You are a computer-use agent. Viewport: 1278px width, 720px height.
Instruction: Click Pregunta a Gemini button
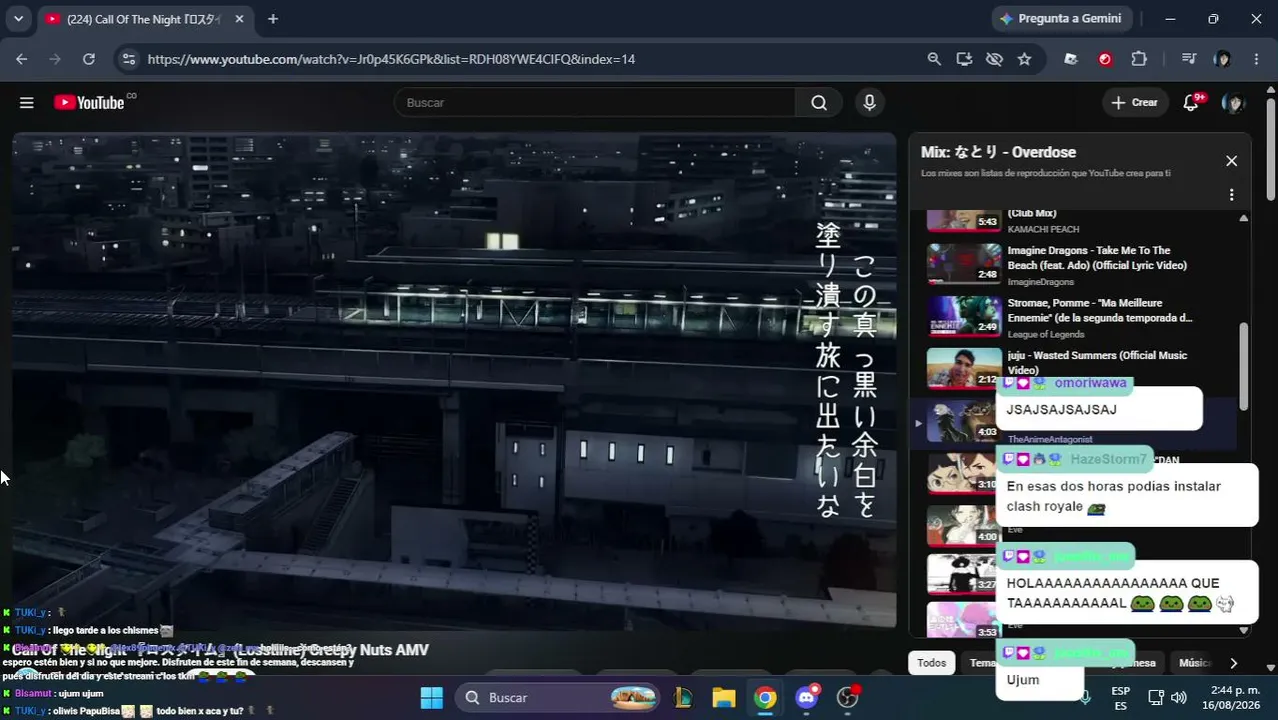pyautogui.click(x=1061, y=18)
